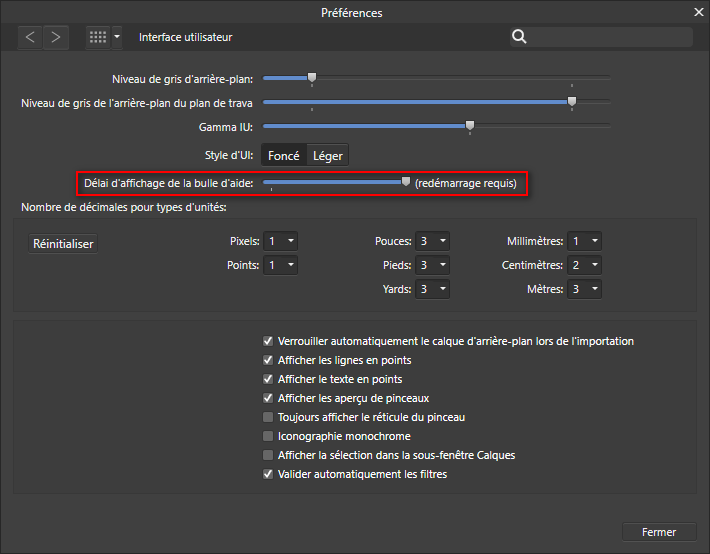Open the dropdown arrow beside grid icon
710x554 pixels.
pos(117,37)
